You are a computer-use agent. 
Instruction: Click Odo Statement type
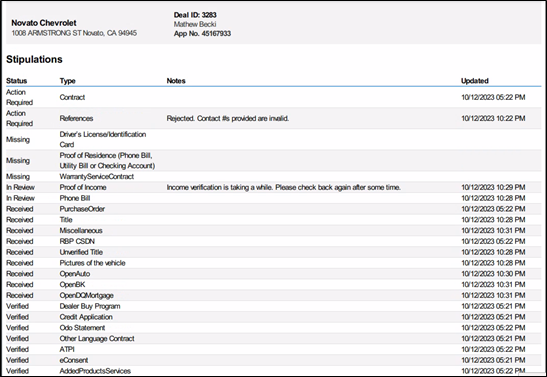[x=82, y=328]
